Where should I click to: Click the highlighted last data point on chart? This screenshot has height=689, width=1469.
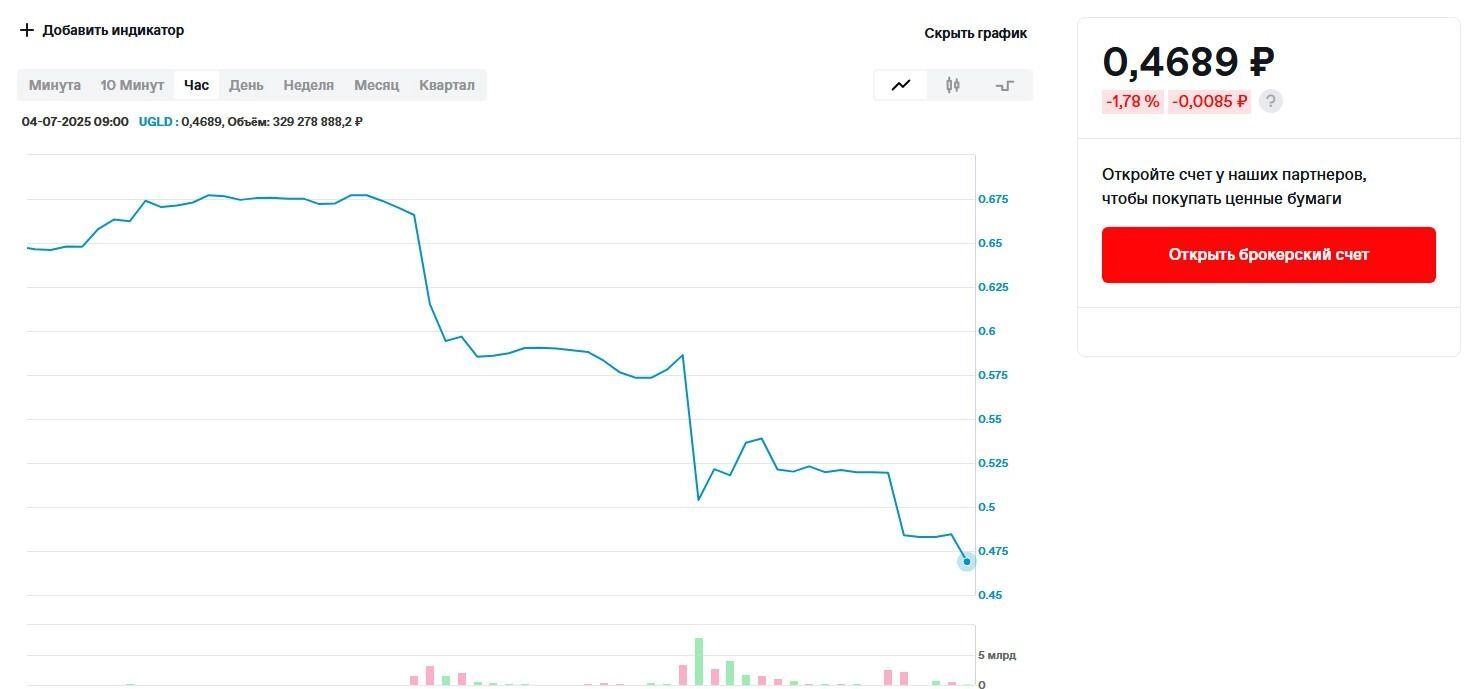pyautogui.click(x=966, y=561)
